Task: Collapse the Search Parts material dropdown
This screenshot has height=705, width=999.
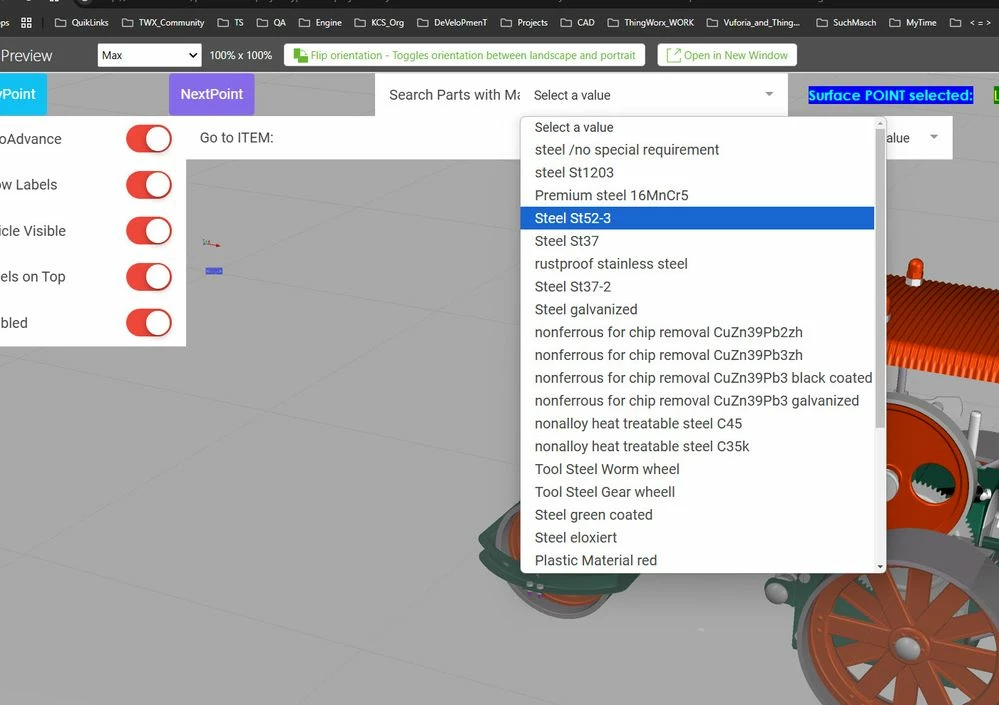Action: pyautogui.click(x=769, y=94)
